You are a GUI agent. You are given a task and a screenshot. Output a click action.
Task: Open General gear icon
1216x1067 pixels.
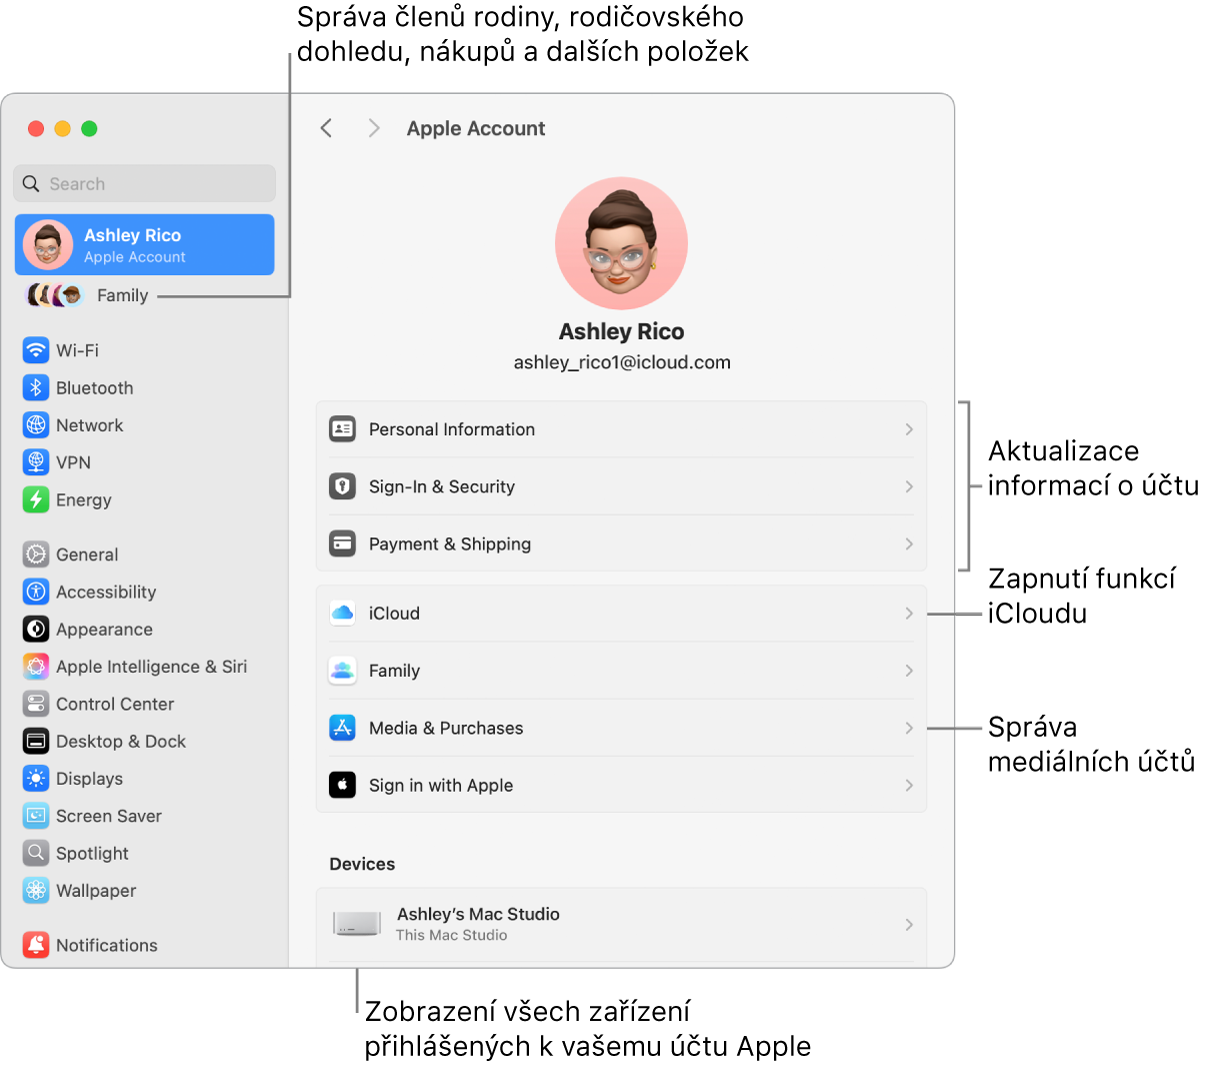36,554
